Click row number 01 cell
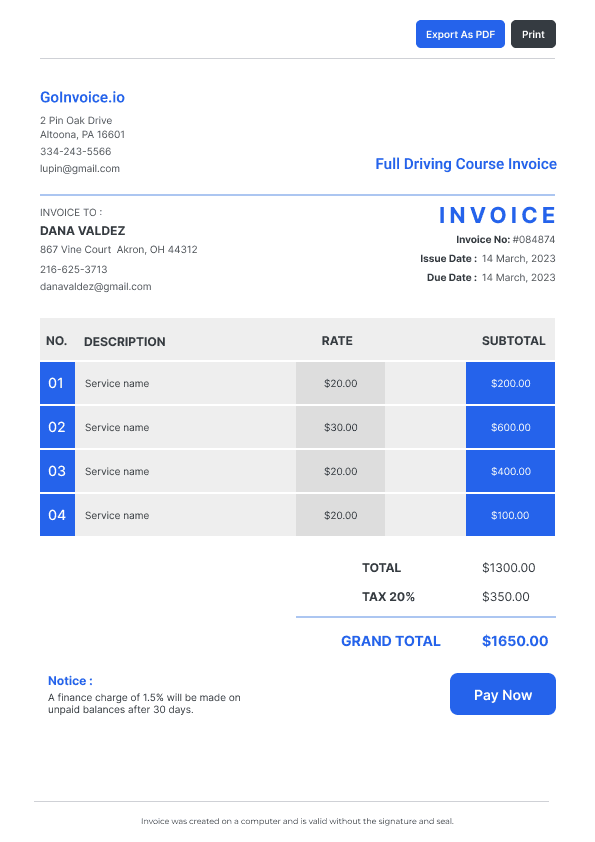The height and width of the screenshot is (842, 595). click(57, 383)
